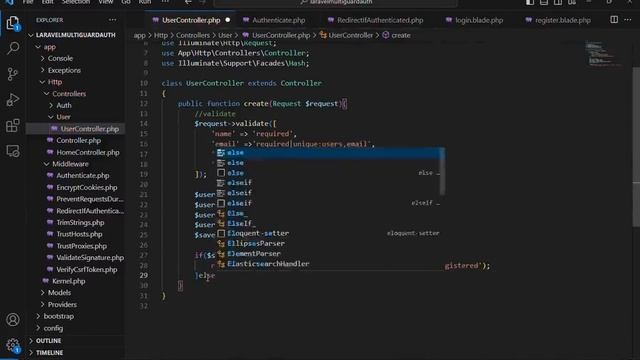
Task: Open the View menu
Action: [x=106, y=2]
